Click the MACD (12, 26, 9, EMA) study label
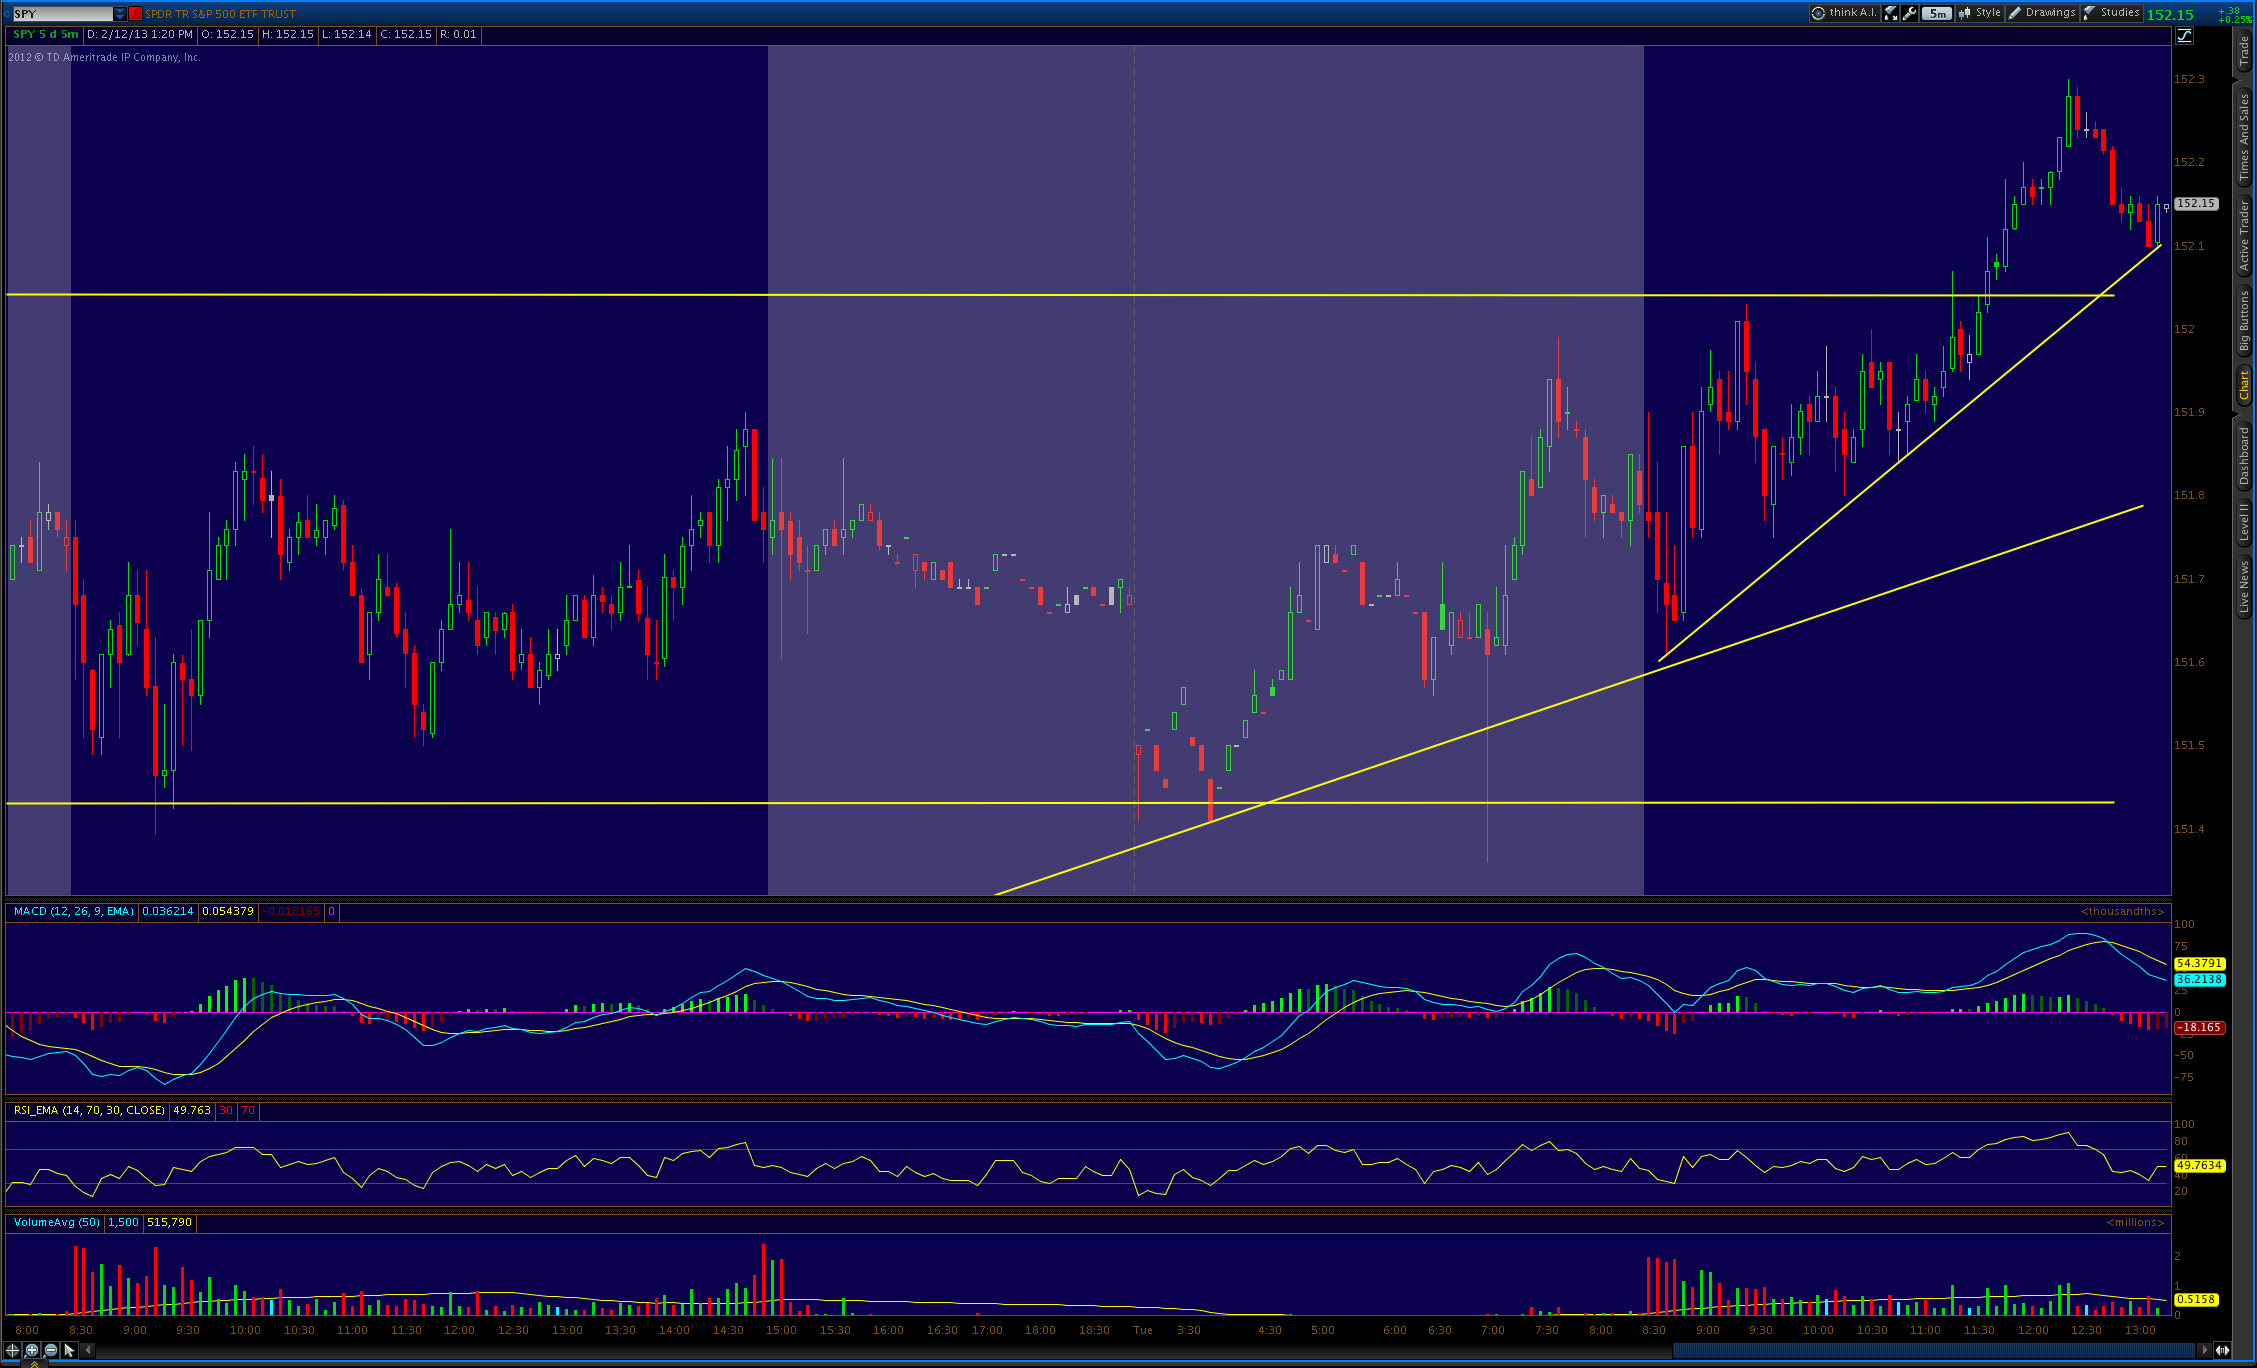This screenshot has height=1368, width=2257. pyautogui.click(x=73, y=911)
